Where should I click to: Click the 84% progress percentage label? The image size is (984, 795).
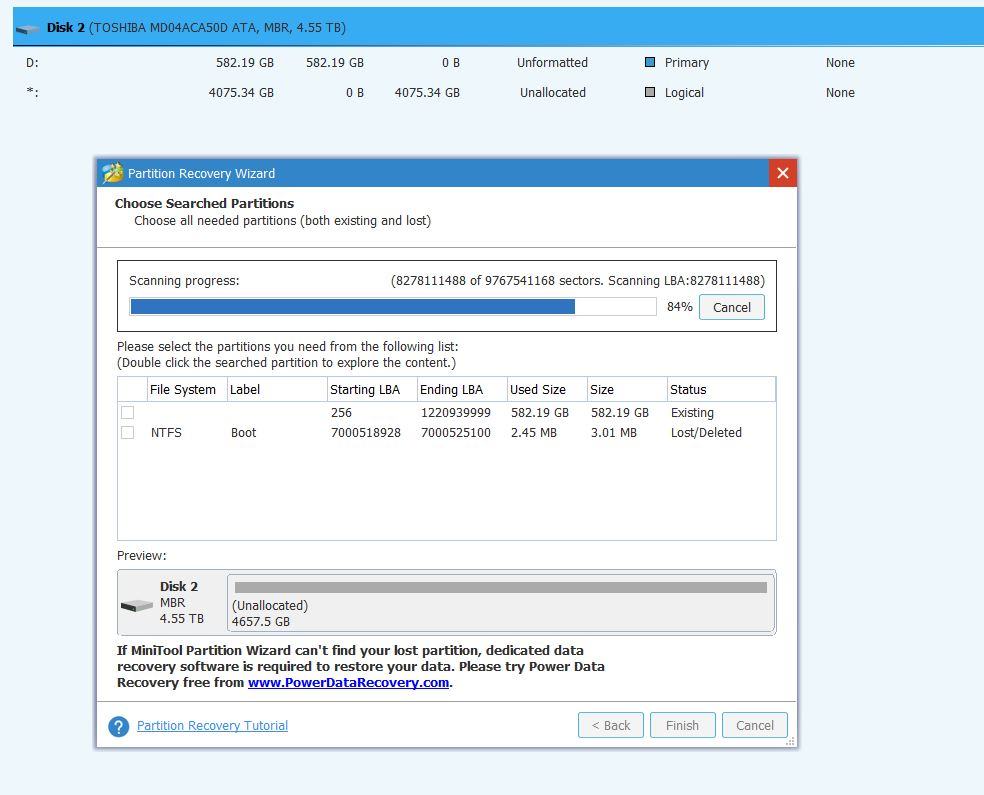click(680, 306)
